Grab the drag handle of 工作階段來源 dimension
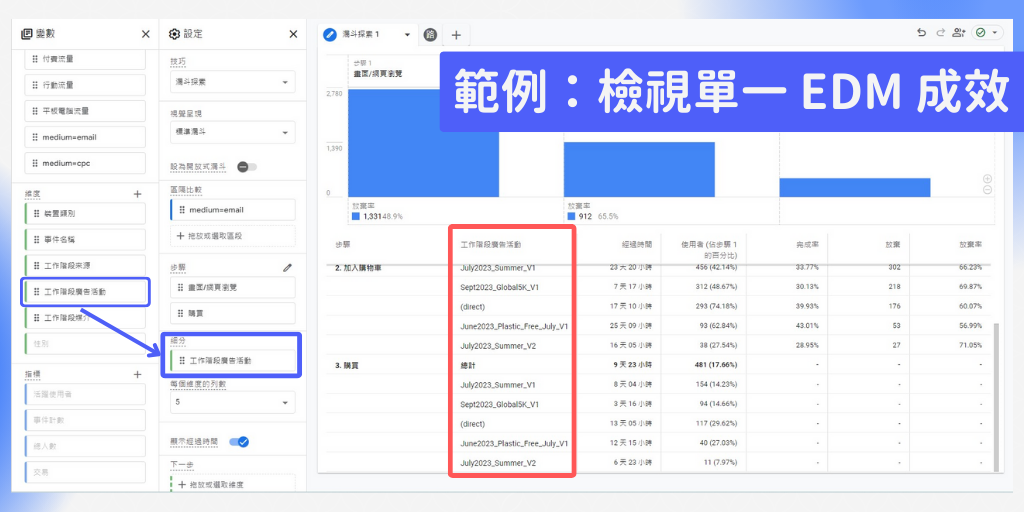 tap(37, 266)
